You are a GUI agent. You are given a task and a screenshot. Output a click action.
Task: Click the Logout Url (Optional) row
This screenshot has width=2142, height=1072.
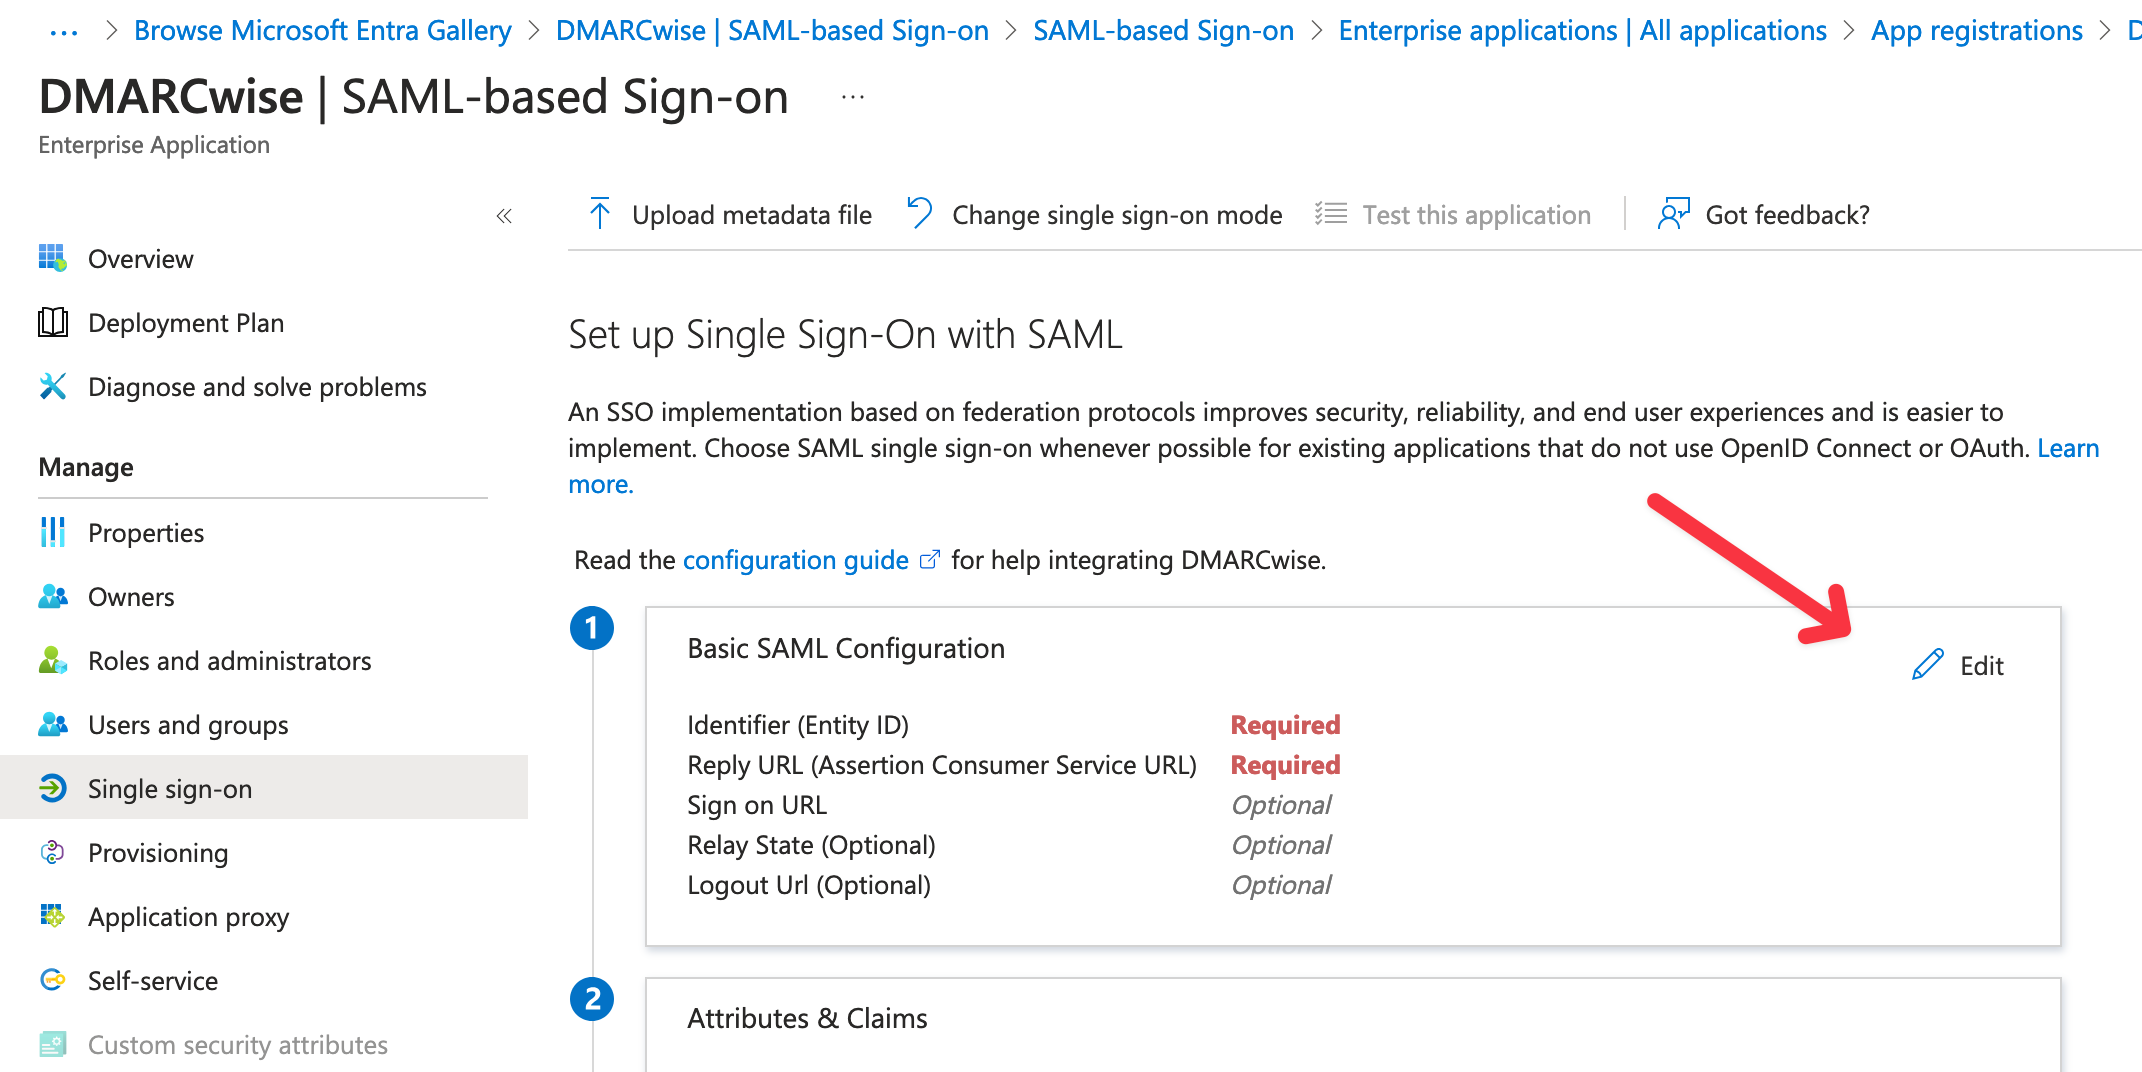click(1009, 885)
